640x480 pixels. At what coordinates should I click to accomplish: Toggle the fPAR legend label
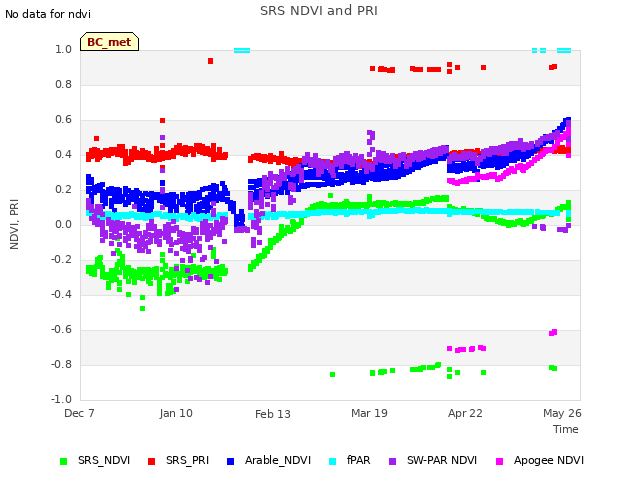click(359, 460)
